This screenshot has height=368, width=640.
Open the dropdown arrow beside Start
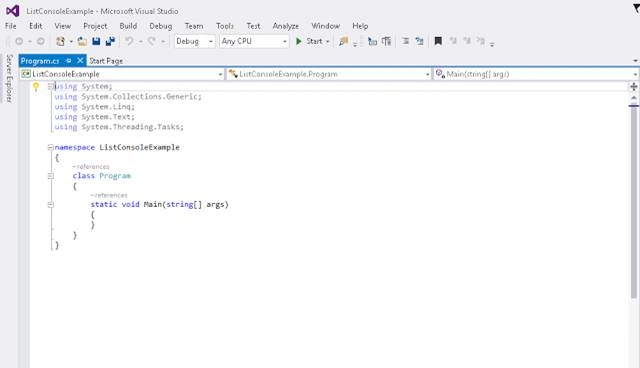click(x=327, y=42)
